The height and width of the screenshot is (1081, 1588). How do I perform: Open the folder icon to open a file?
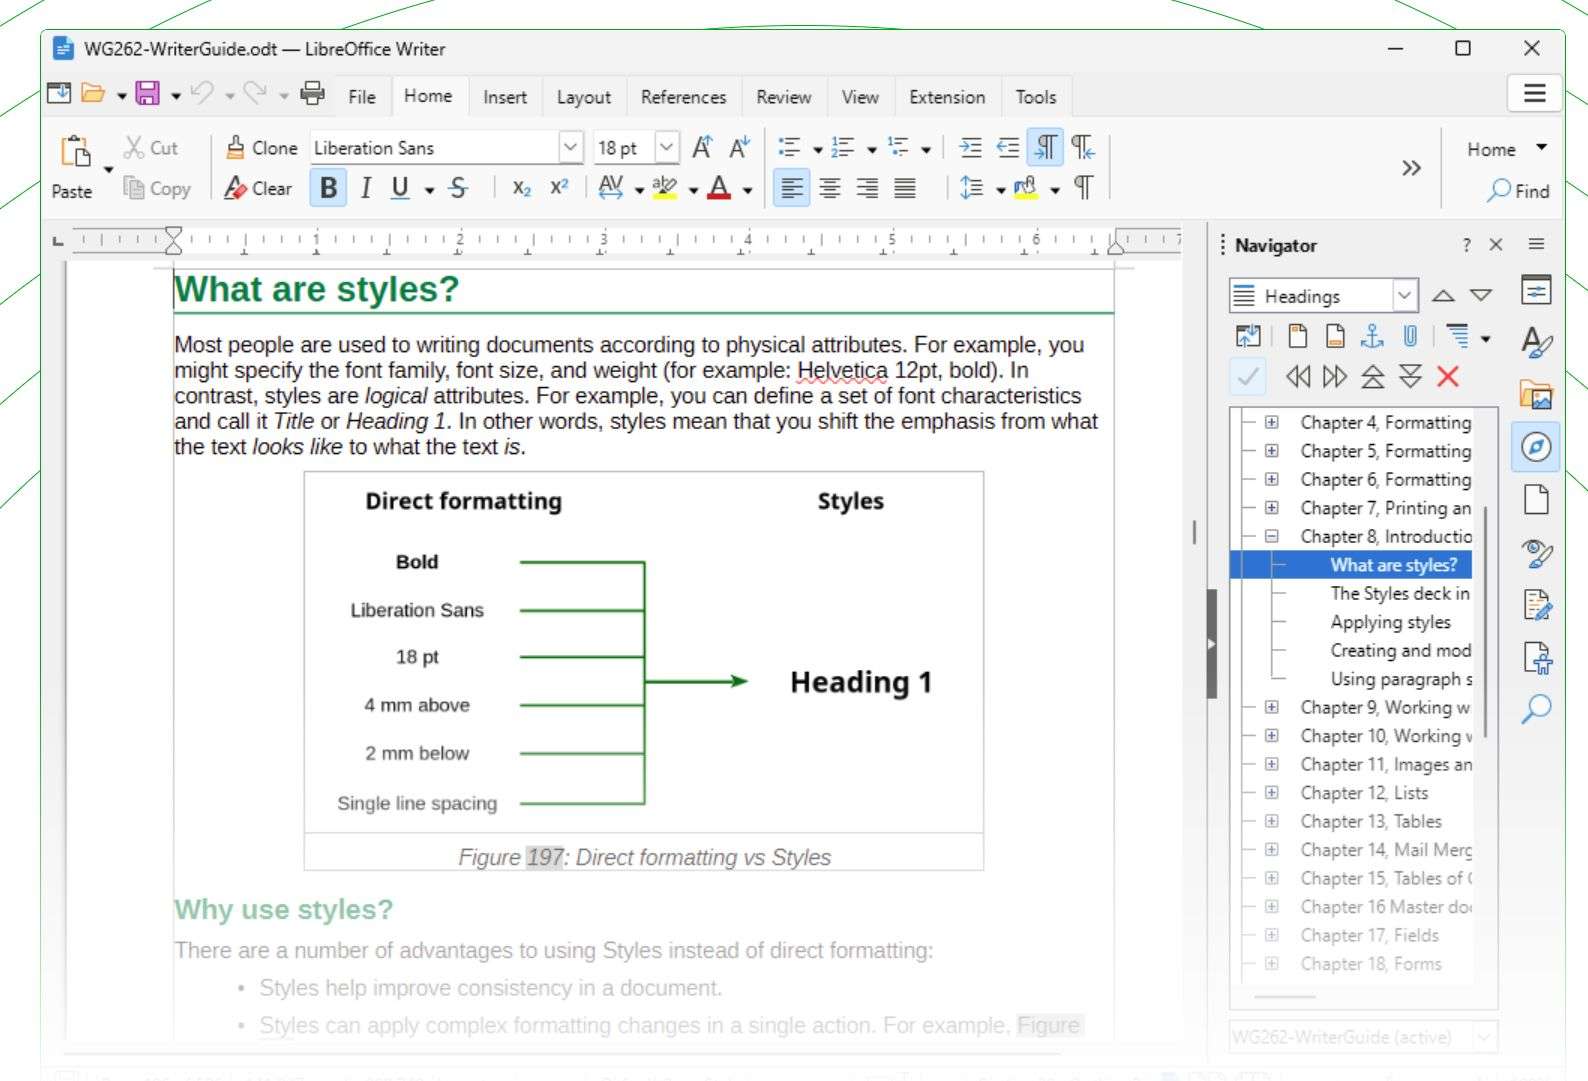[93, 94]
